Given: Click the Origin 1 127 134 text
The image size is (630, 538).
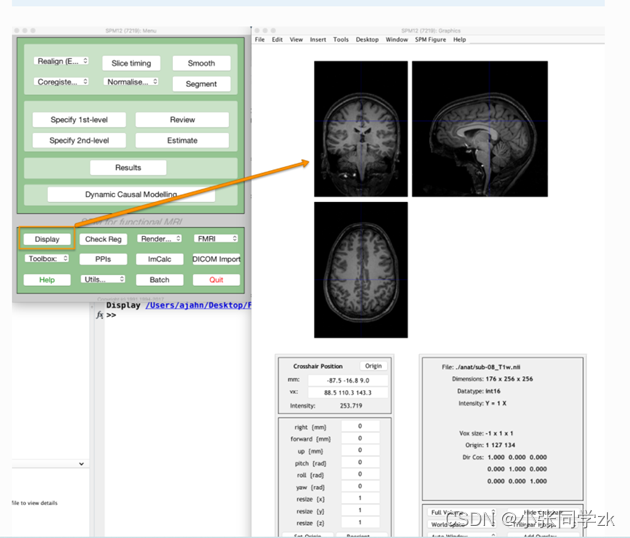Looking at the screenshot, I should pyautogui.click(x=490, y=445).
